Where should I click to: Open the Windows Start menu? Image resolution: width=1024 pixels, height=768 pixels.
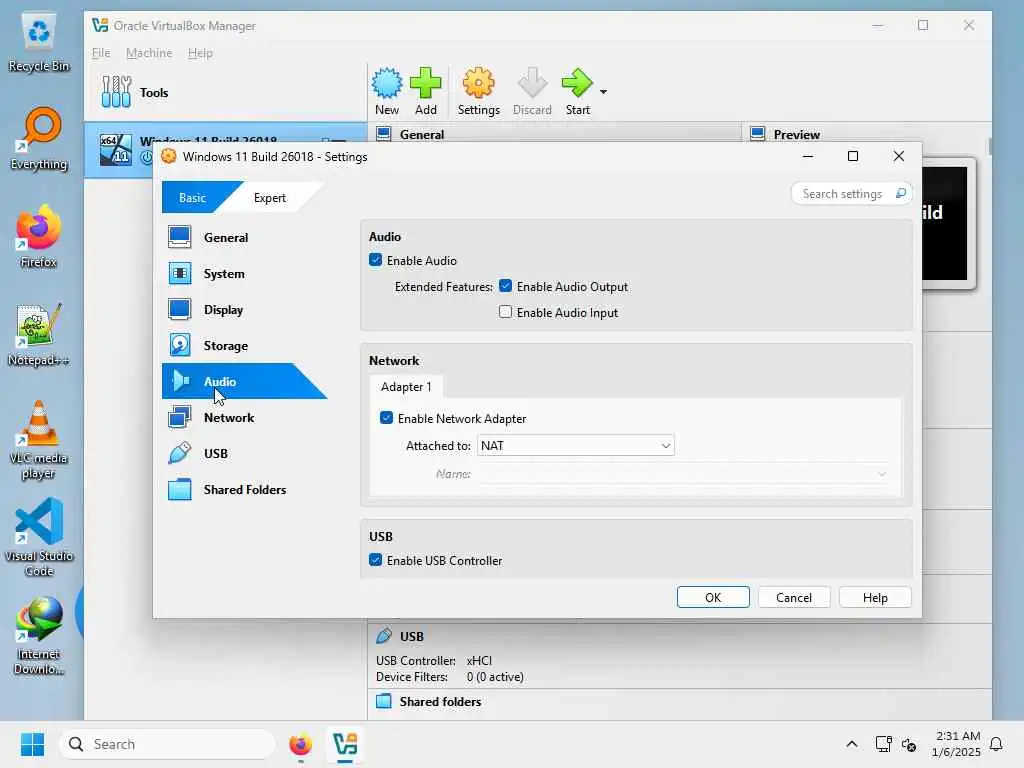click(32, 744)
